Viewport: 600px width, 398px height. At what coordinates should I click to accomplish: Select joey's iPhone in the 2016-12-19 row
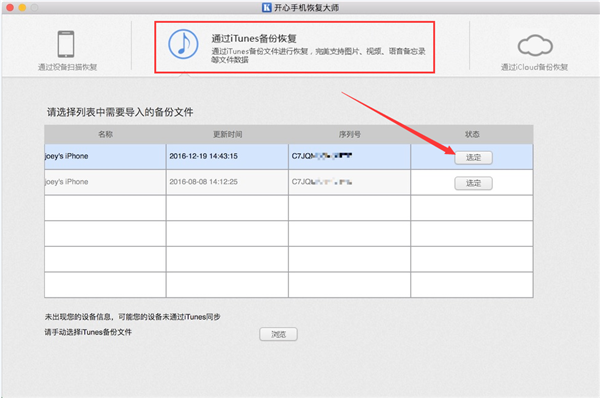[67, 156]
